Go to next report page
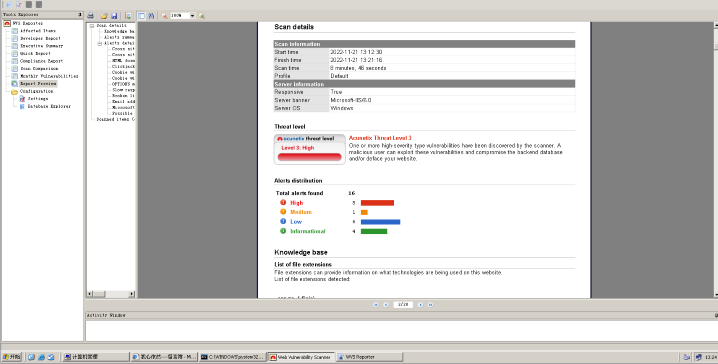 420,304
